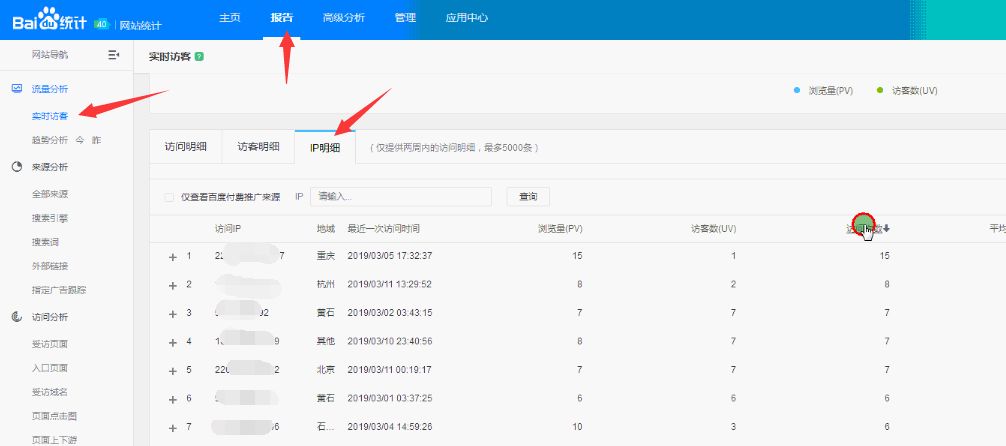Expand row 4 (其他) with plus sign
Image resolution: width=1006 pixels, height=446 pixels.
(x=172, y=343)
